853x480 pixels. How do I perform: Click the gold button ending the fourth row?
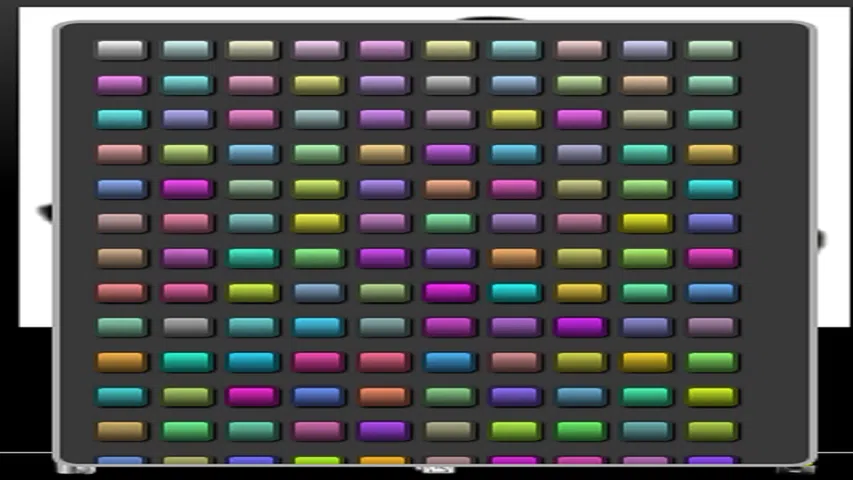pyautogui.click(x=711, y=154)
